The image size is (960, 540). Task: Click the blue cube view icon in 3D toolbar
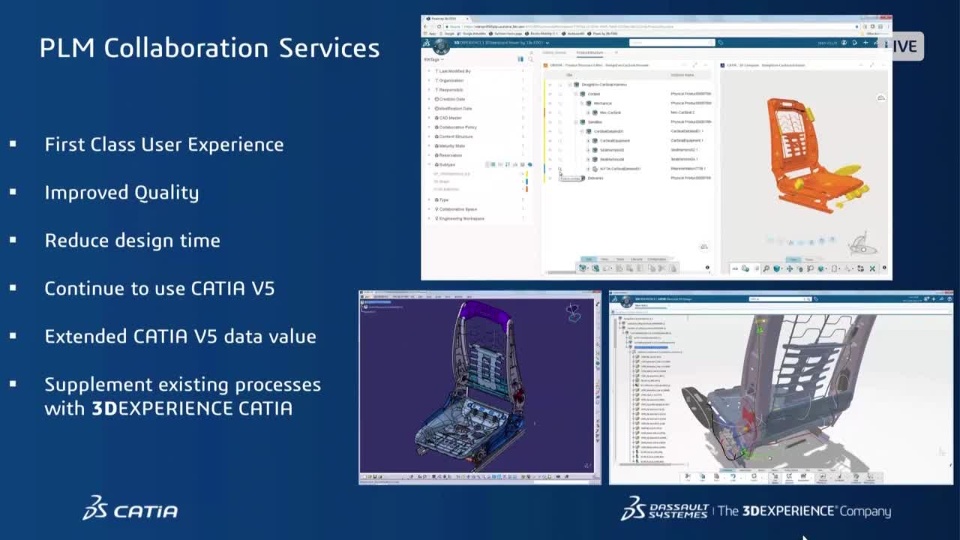tap(777, 269)
